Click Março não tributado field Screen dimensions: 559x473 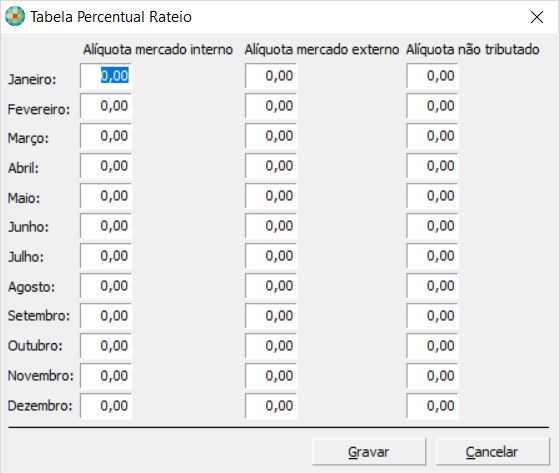432,136
